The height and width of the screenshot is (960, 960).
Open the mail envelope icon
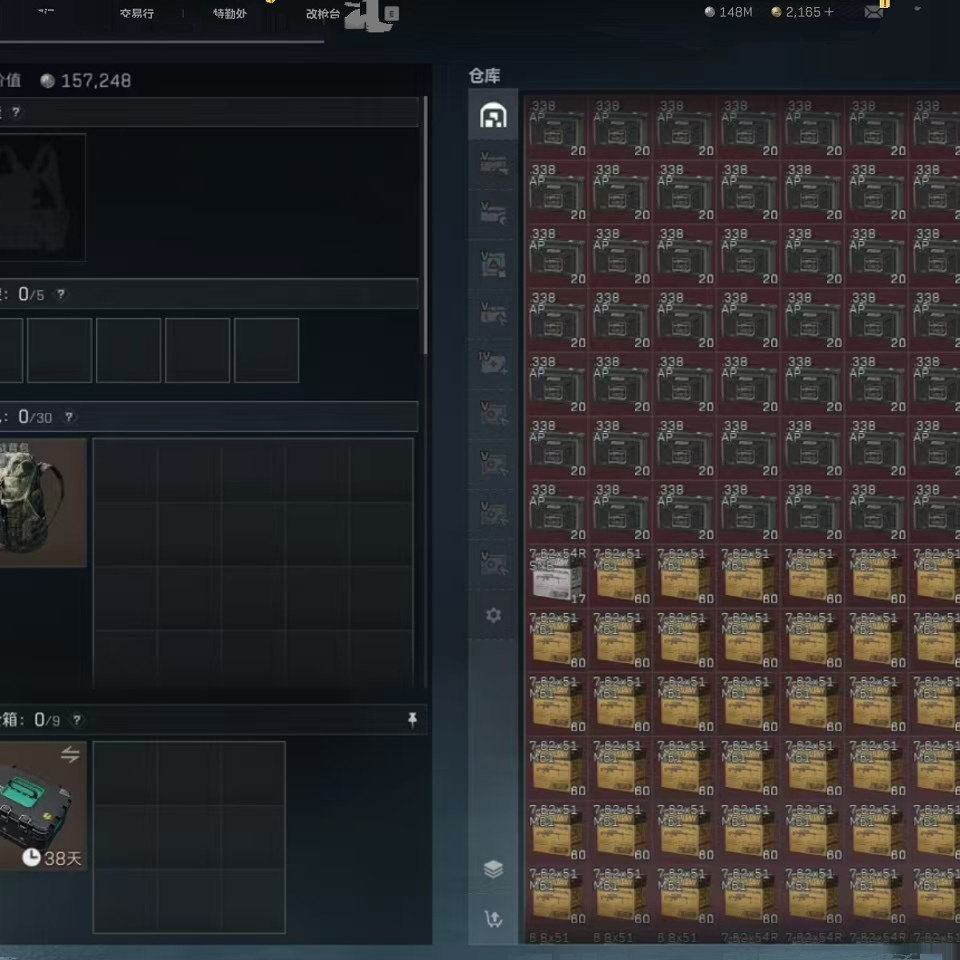pyautogui.click(x=874, y=12)
